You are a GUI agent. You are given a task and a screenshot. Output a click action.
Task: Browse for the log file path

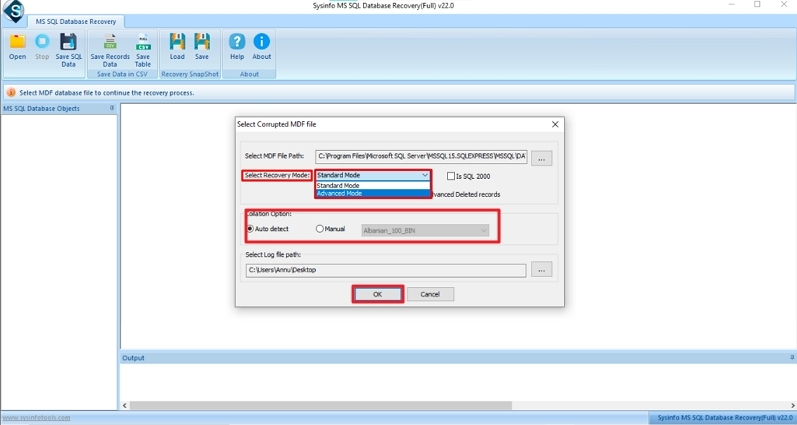coord(541,269)
